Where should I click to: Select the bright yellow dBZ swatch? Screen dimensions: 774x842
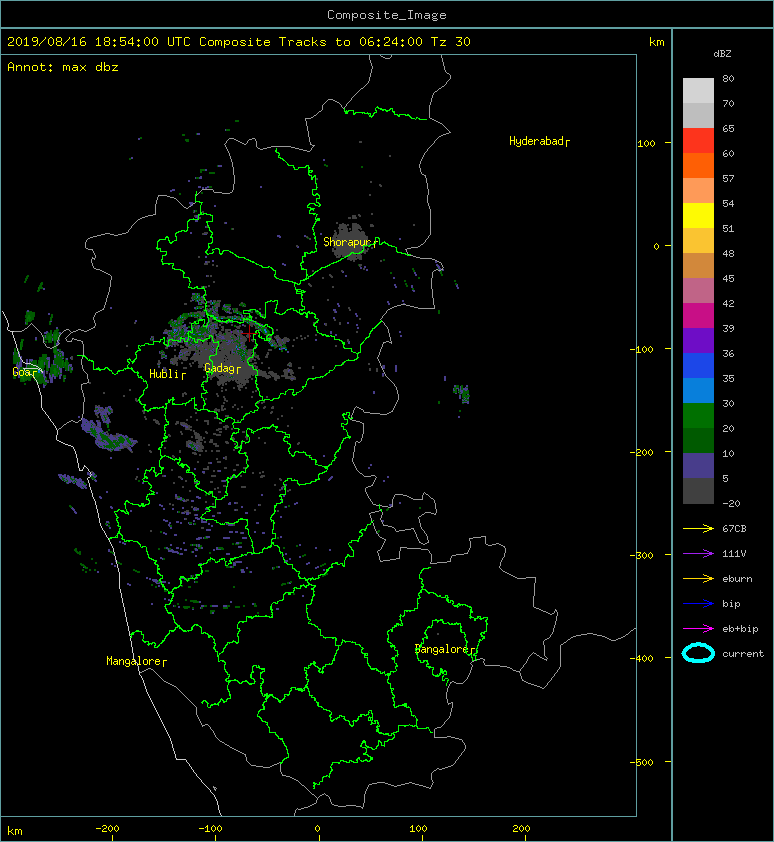[698, 216]
